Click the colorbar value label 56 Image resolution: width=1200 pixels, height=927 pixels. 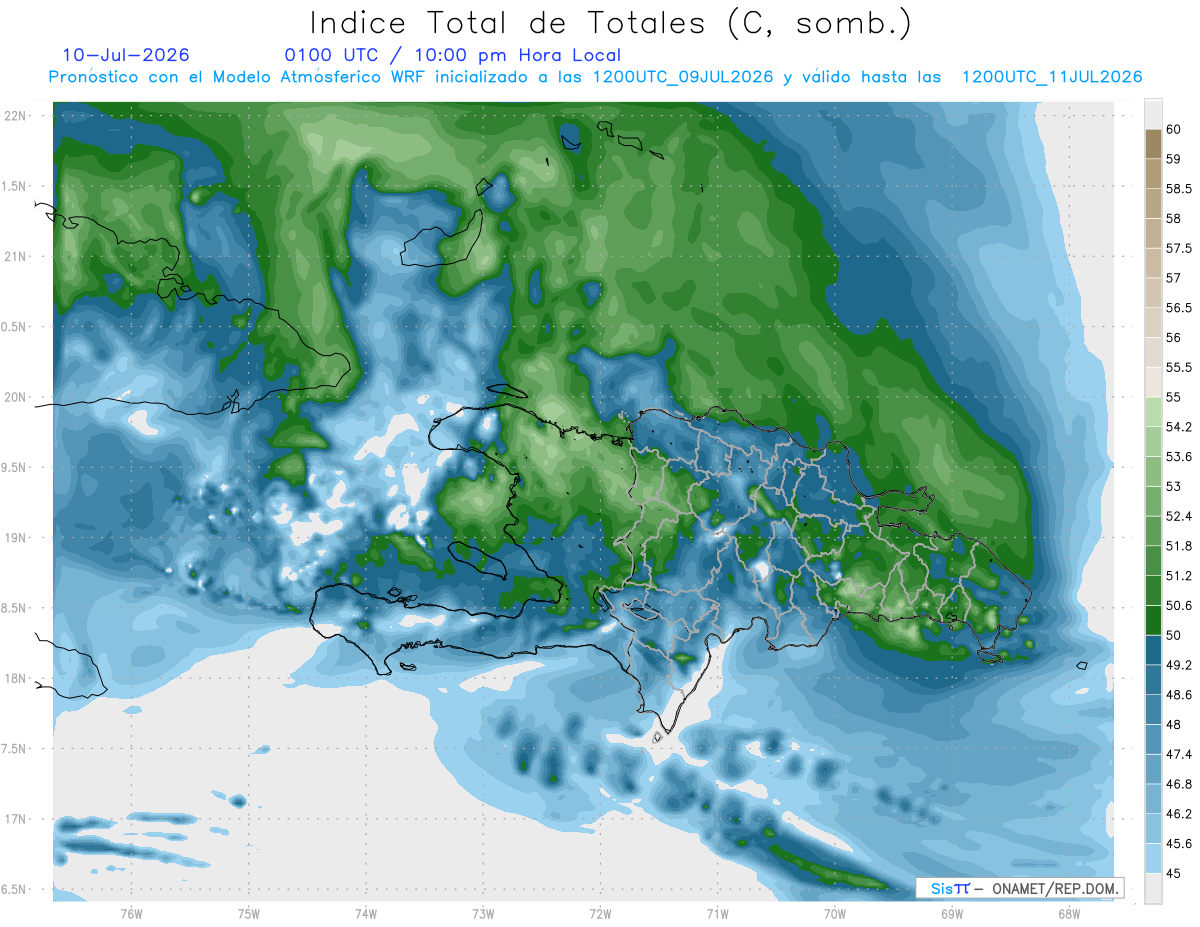pos(1174,337)
